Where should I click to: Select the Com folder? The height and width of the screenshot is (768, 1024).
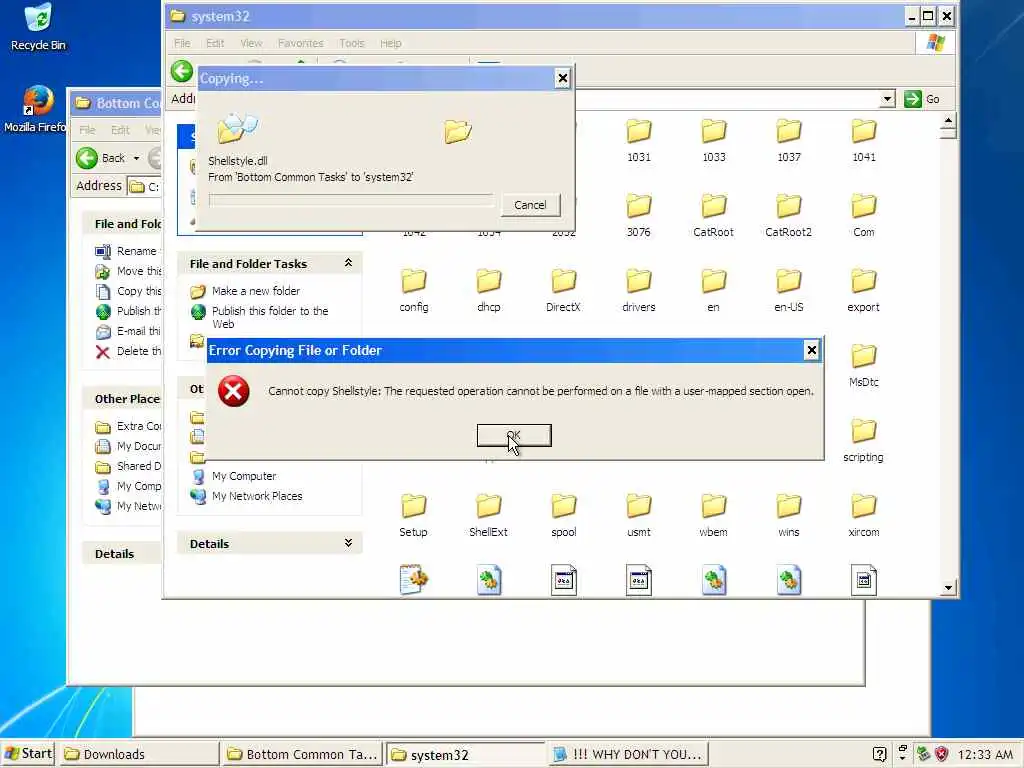[863, 216]
